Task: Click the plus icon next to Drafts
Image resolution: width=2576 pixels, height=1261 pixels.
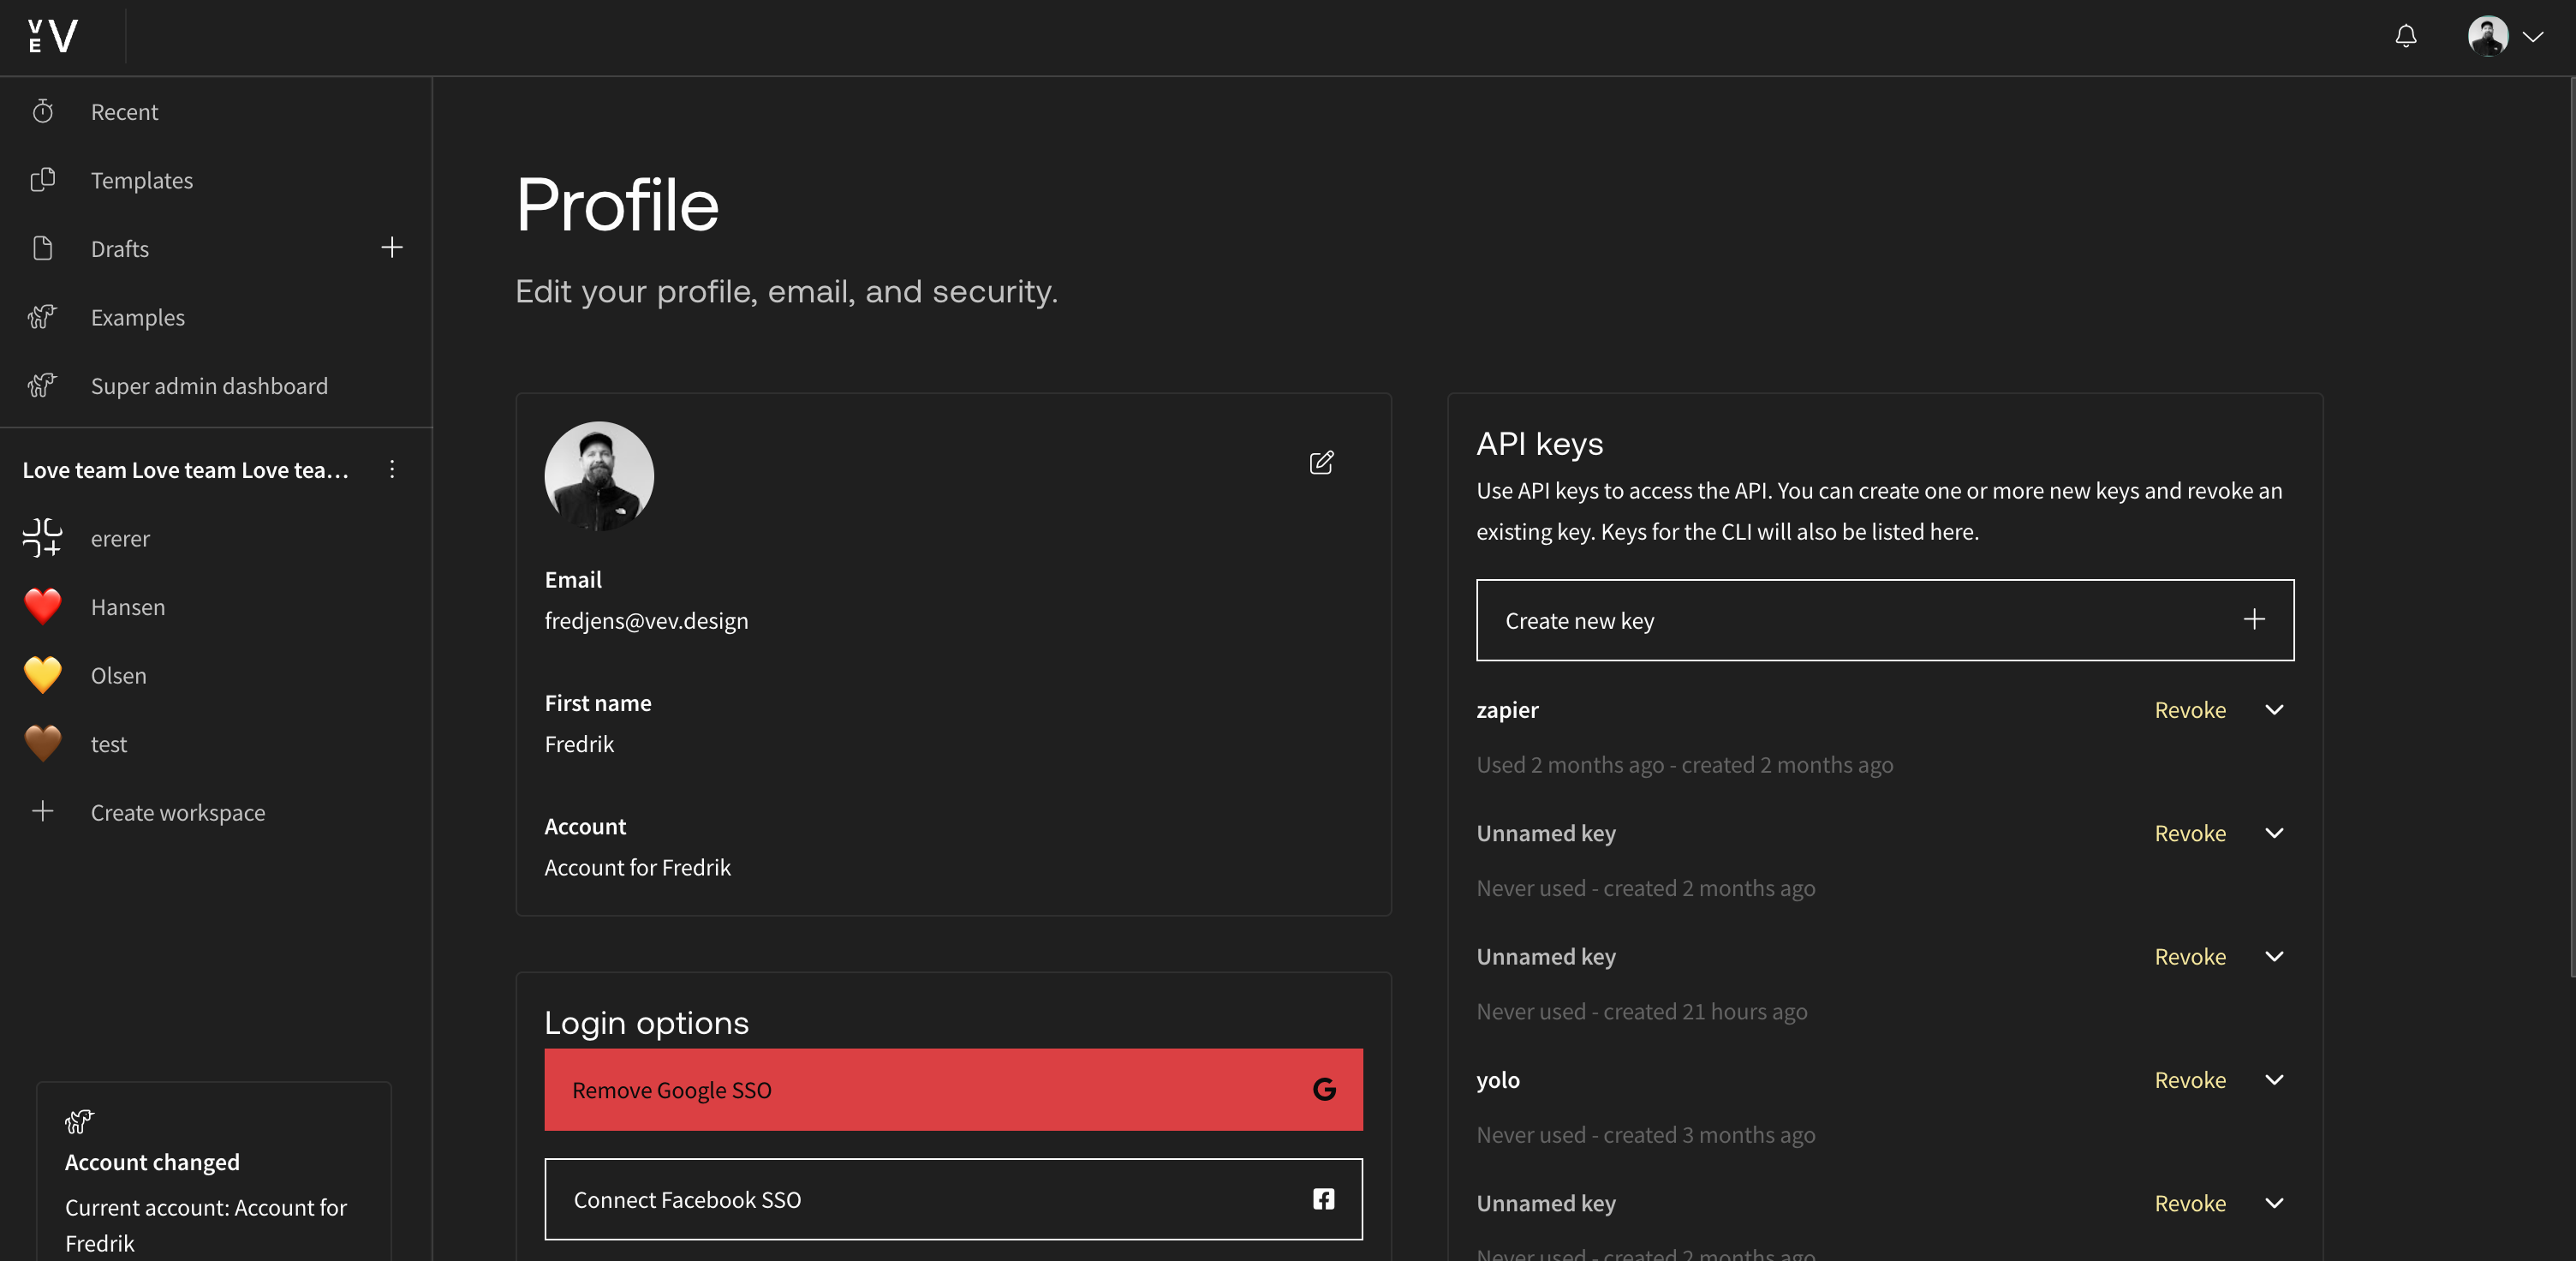Action: pyautogui.click(x=391, y=248)
